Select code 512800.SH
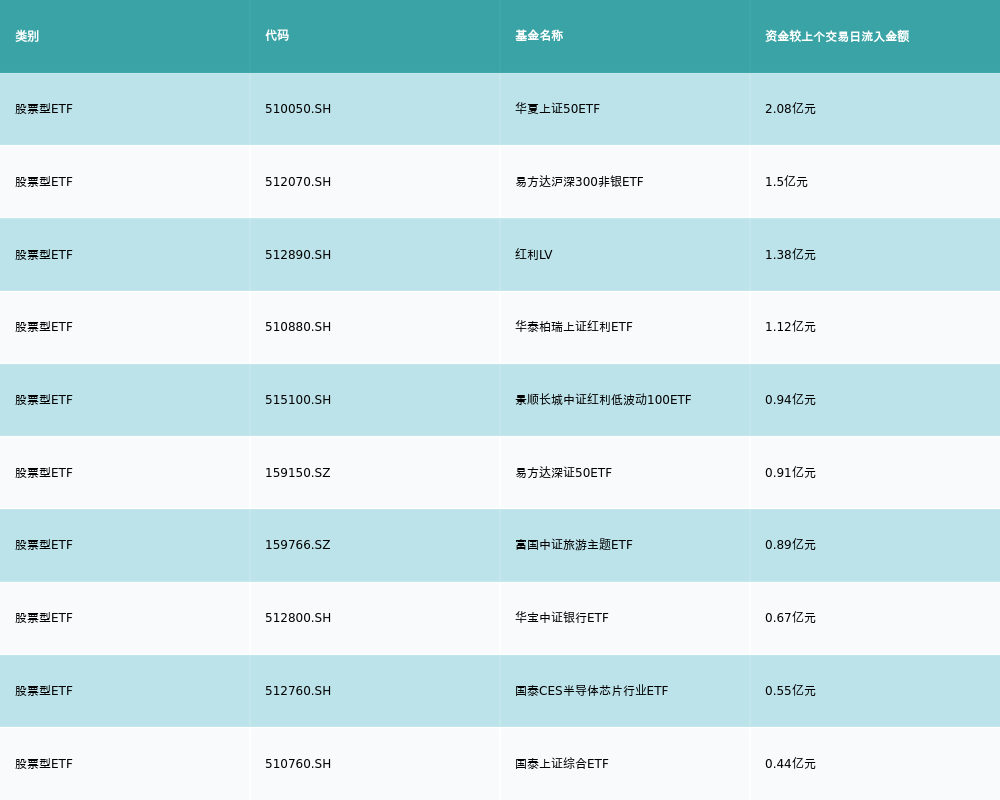 point(298,618)
